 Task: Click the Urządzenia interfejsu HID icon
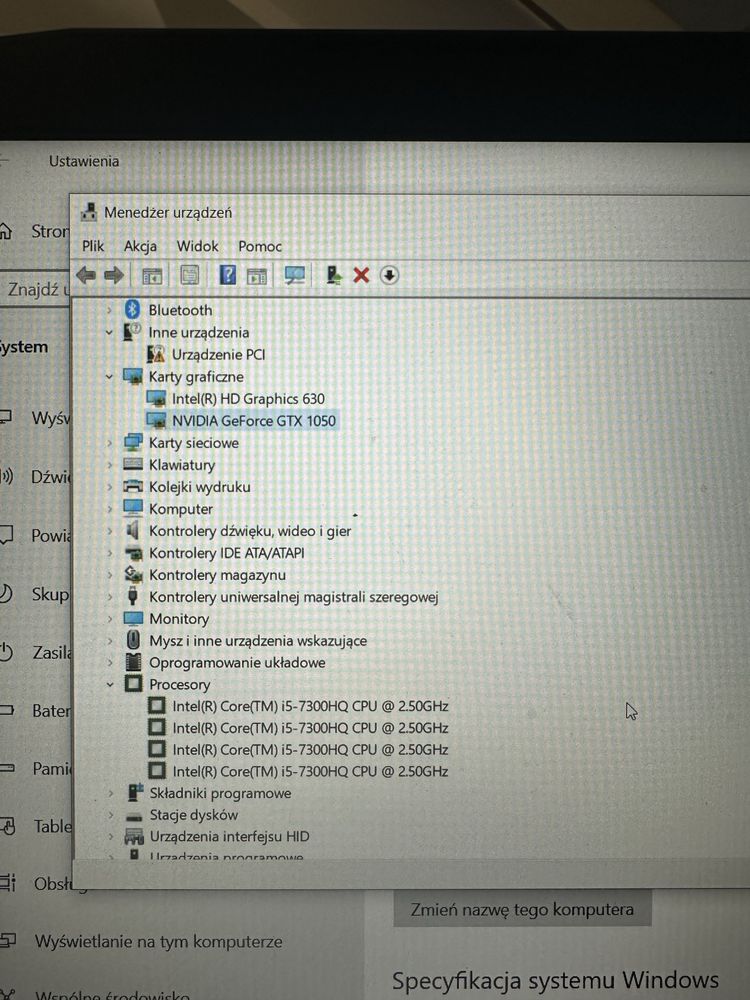tap(134, 836)
